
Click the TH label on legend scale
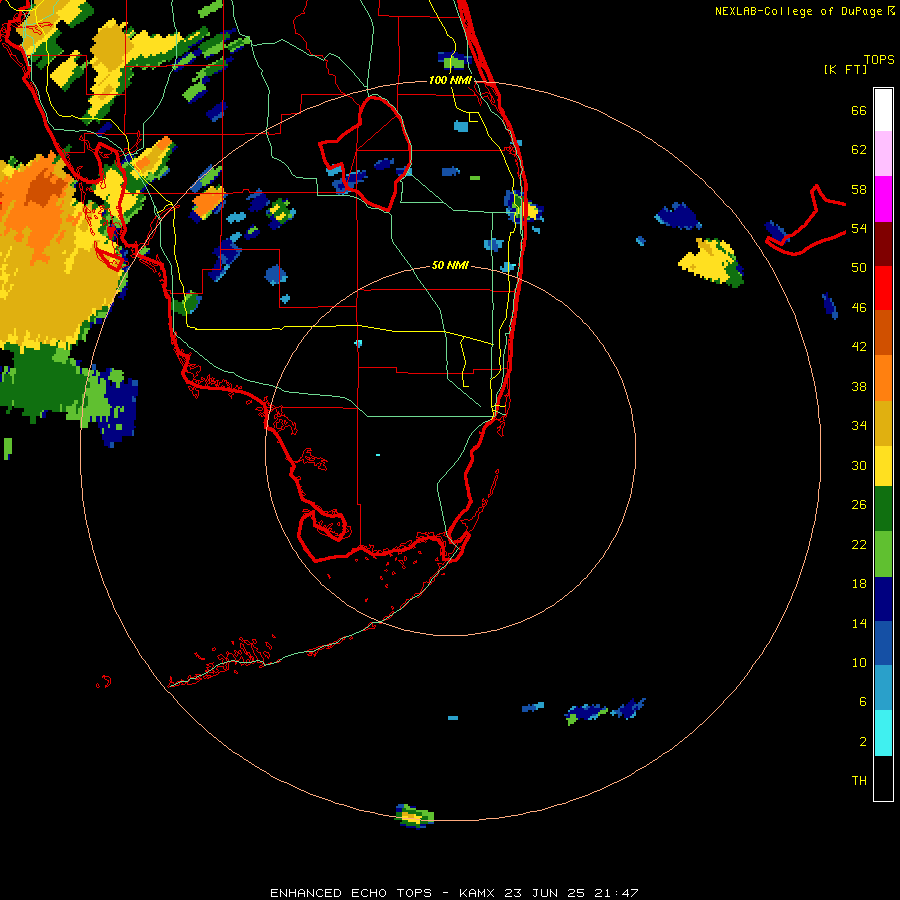(x=859, y=781)
